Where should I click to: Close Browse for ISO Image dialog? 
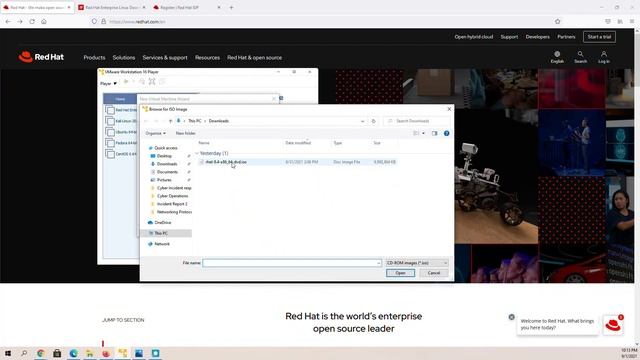449,109
